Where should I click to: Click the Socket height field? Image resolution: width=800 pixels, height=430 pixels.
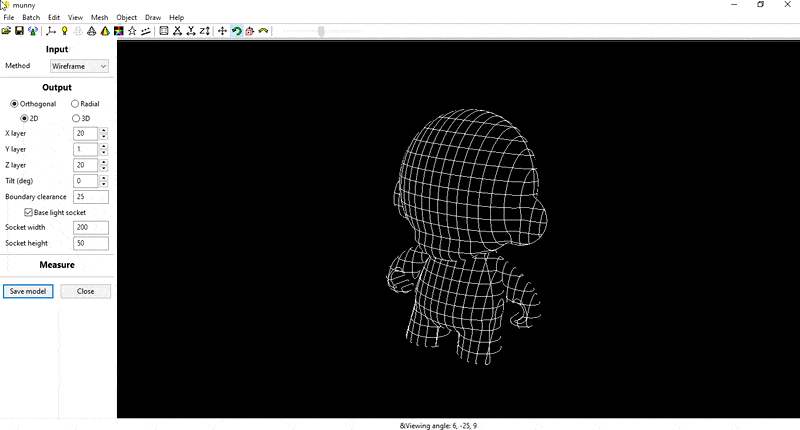click(x=91, y=243)
